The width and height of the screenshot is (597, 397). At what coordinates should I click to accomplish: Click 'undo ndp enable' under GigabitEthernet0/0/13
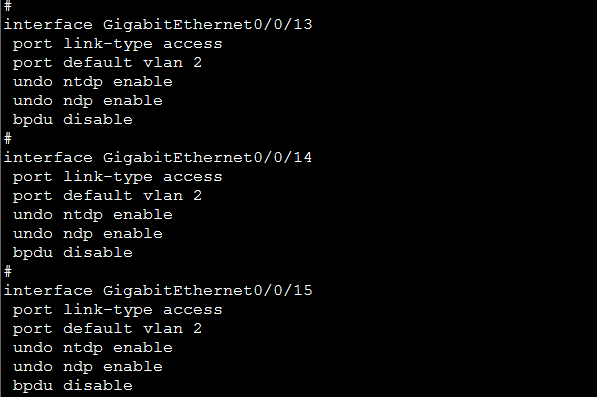tap(88, 101)
